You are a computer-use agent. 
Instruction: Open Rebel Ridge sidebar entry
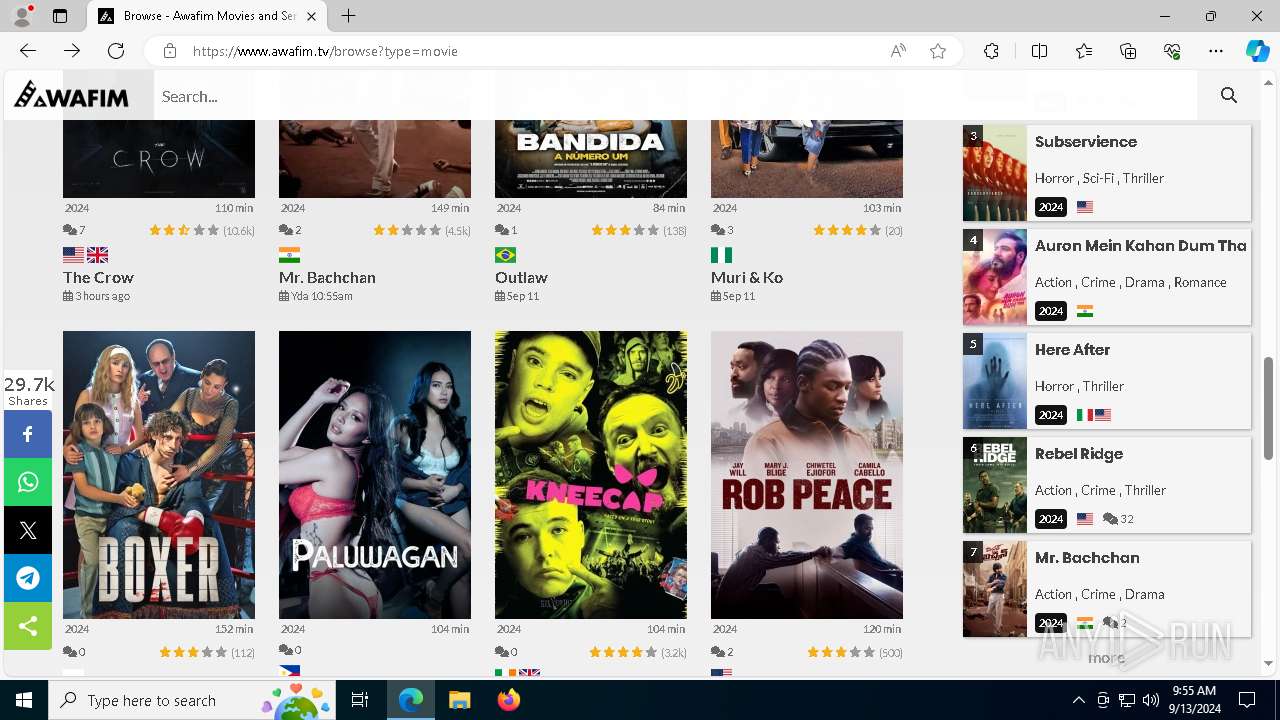1079,454
